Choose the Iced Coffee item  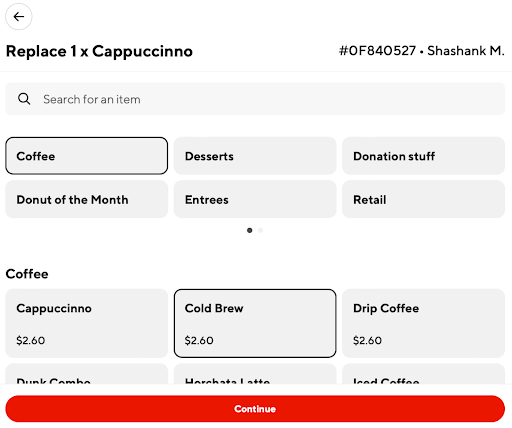pos(423,374)
